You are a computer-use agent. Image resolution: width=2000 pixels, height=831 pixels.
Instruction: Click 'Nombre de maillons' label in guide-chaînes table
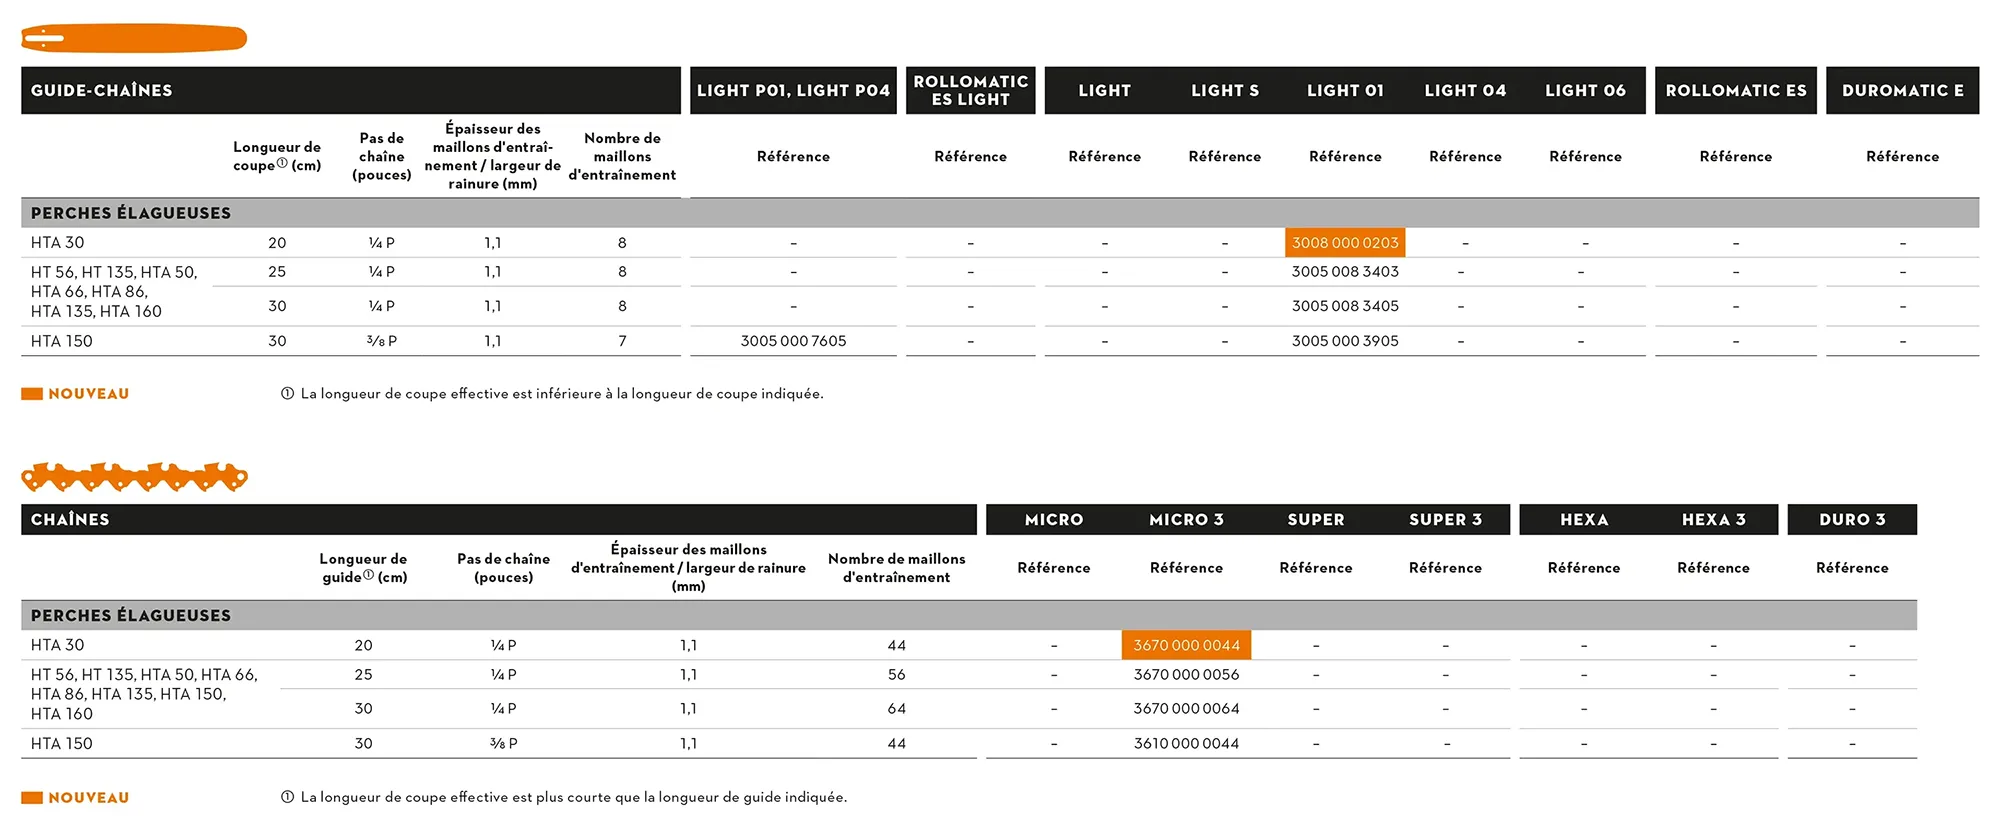point(622,156)
